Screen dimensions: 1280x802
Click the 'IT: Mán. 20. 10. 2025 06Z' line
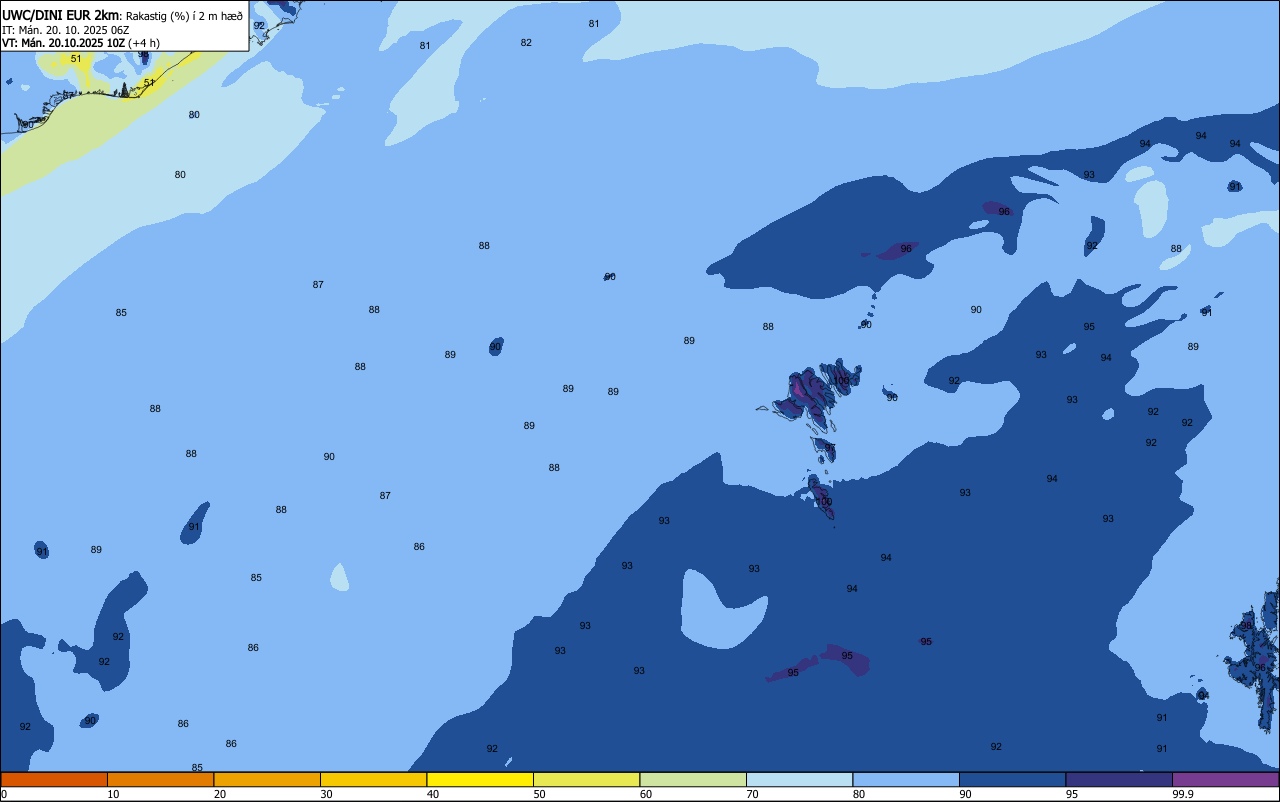point(66,30)
